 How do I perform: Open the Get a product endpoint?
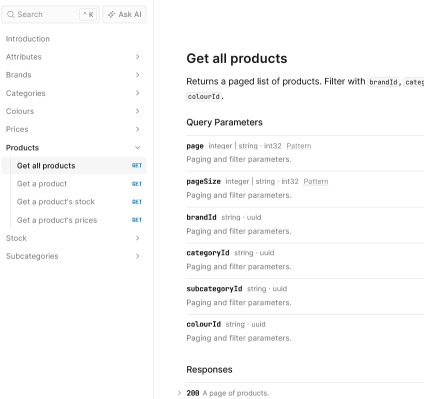(42, 184)
